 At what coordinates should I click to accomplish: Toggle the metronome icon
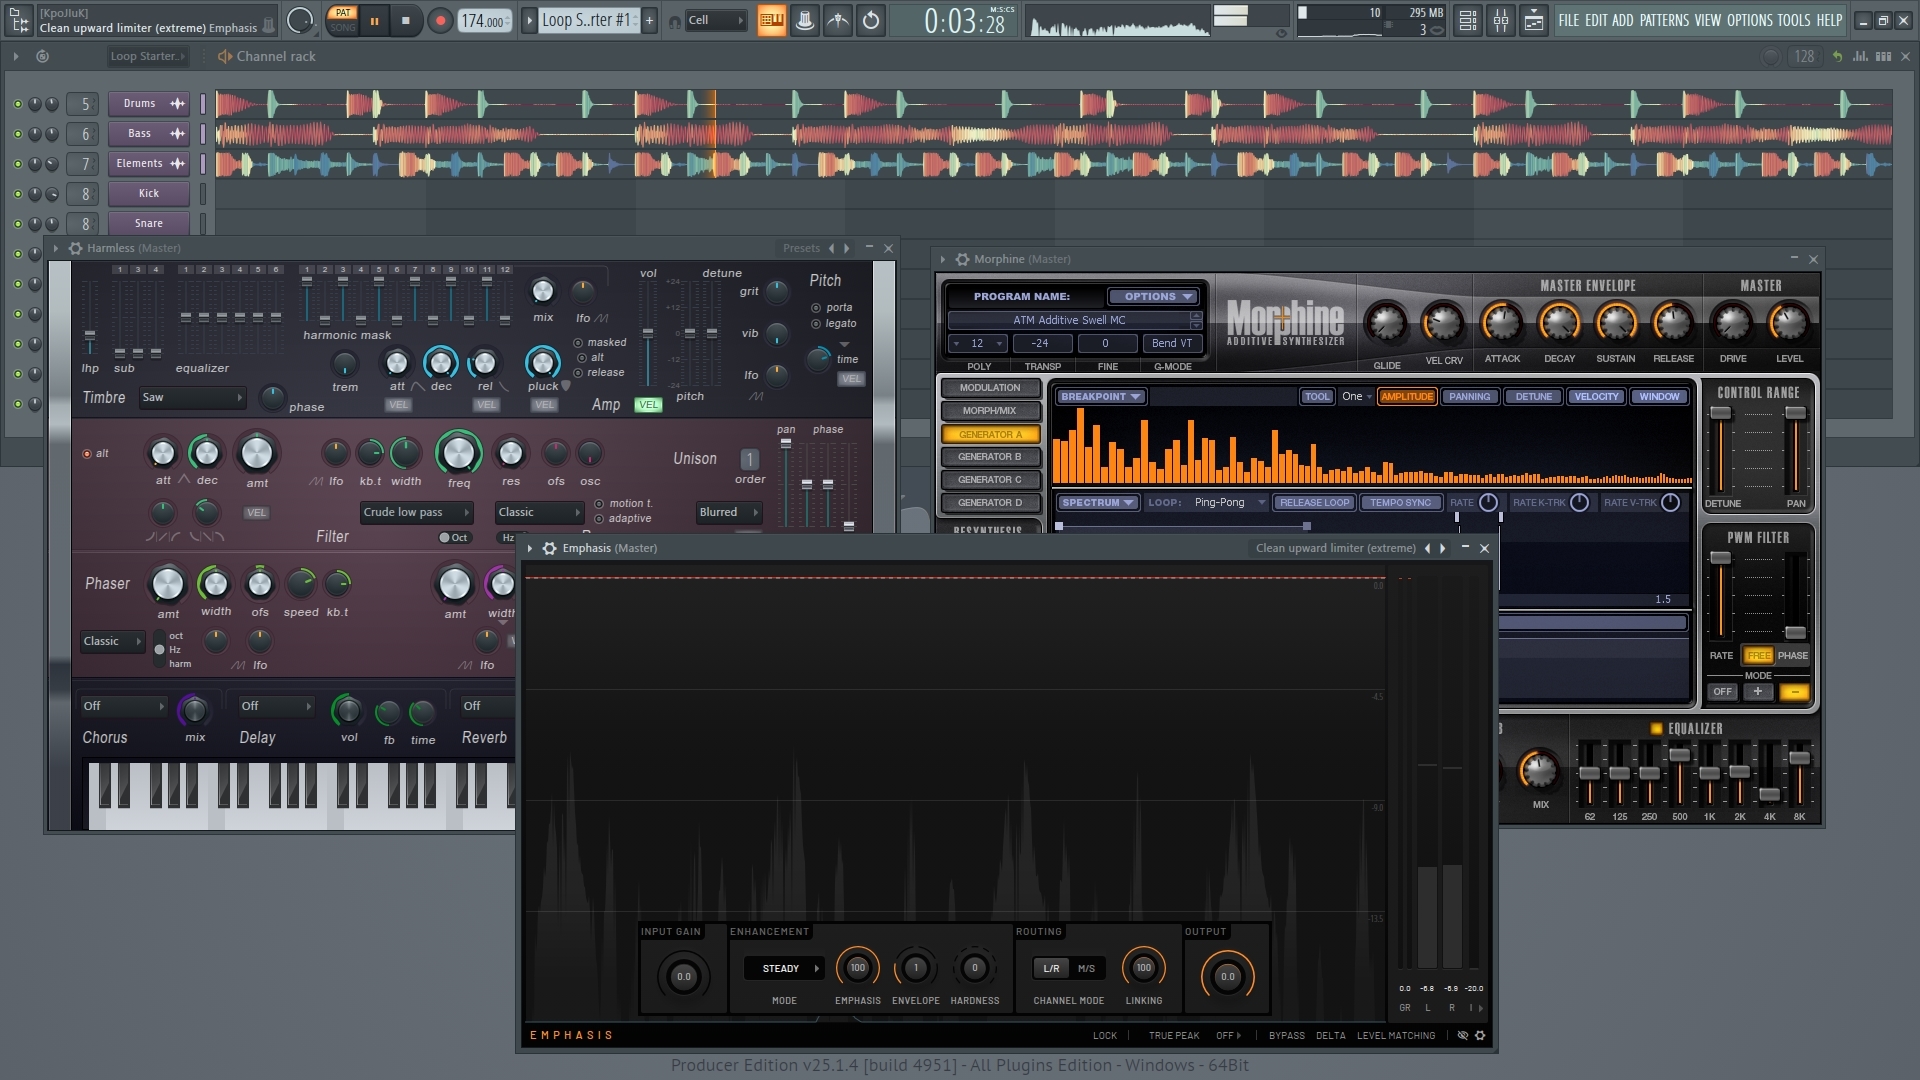[805, 21]
